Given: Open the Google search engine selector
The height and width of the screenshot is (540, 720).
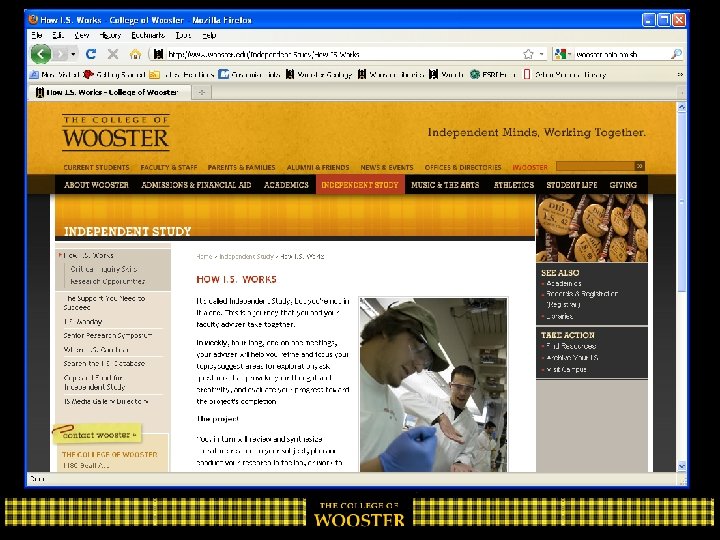Looking at the screenshot, I should [562, 54].
